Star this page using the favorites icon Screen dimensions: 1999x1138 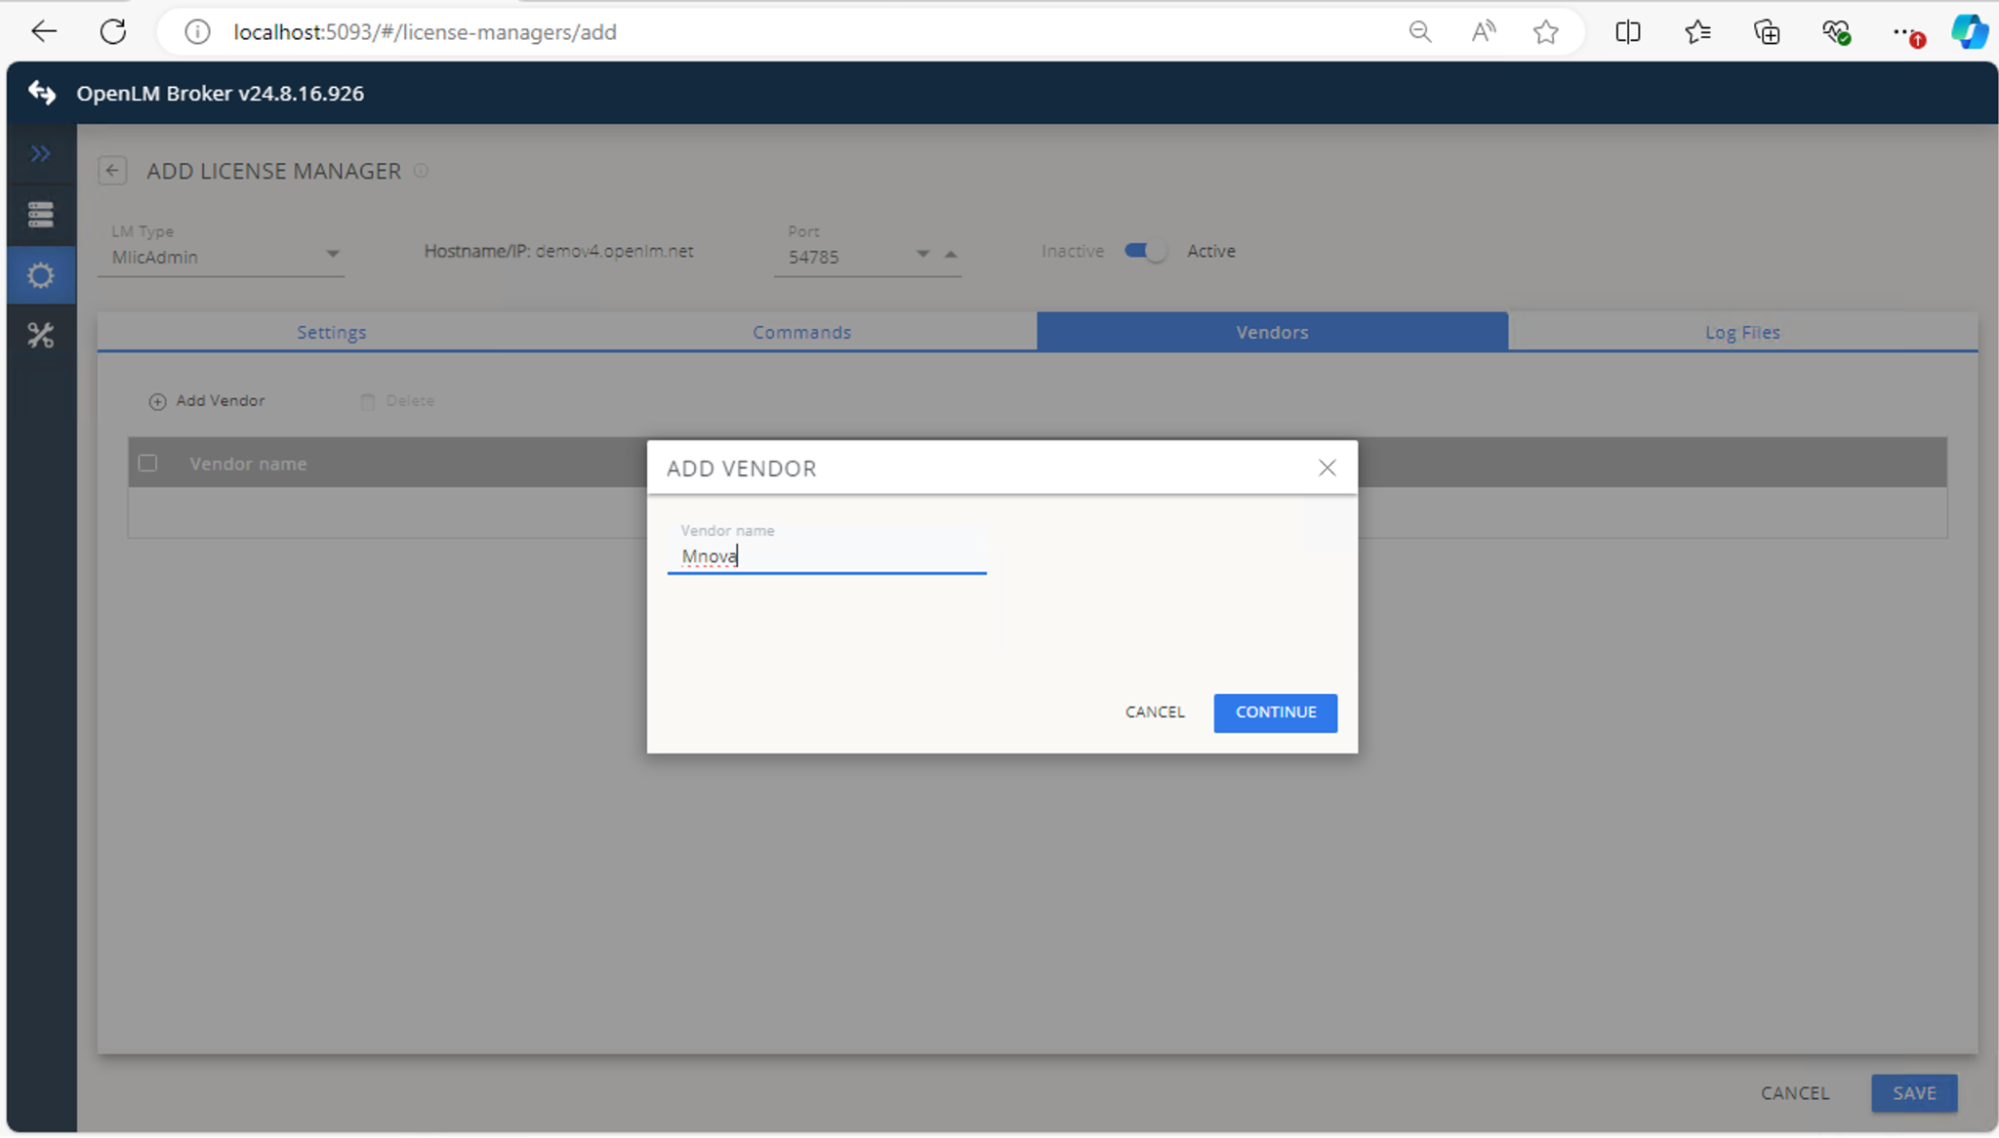pyautogui.click(x=1546, y=31)
